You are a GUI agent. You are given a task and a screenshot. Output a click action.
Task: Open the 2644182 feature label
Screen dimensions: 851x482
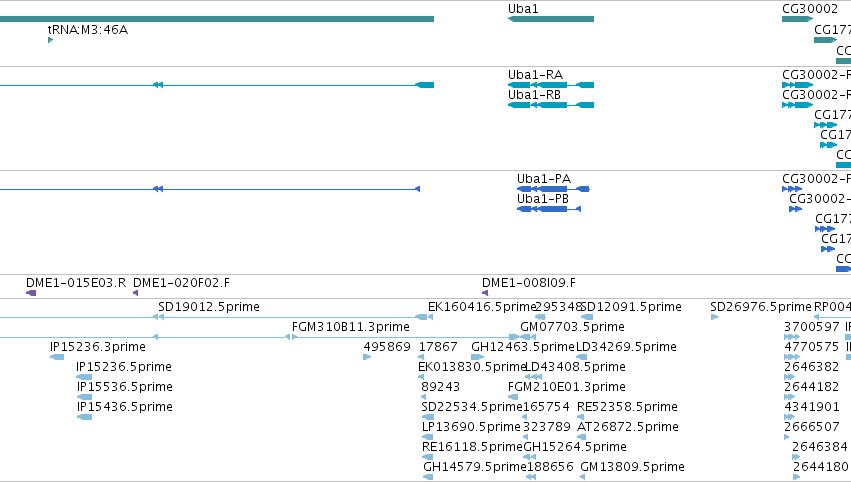point(811,388)
